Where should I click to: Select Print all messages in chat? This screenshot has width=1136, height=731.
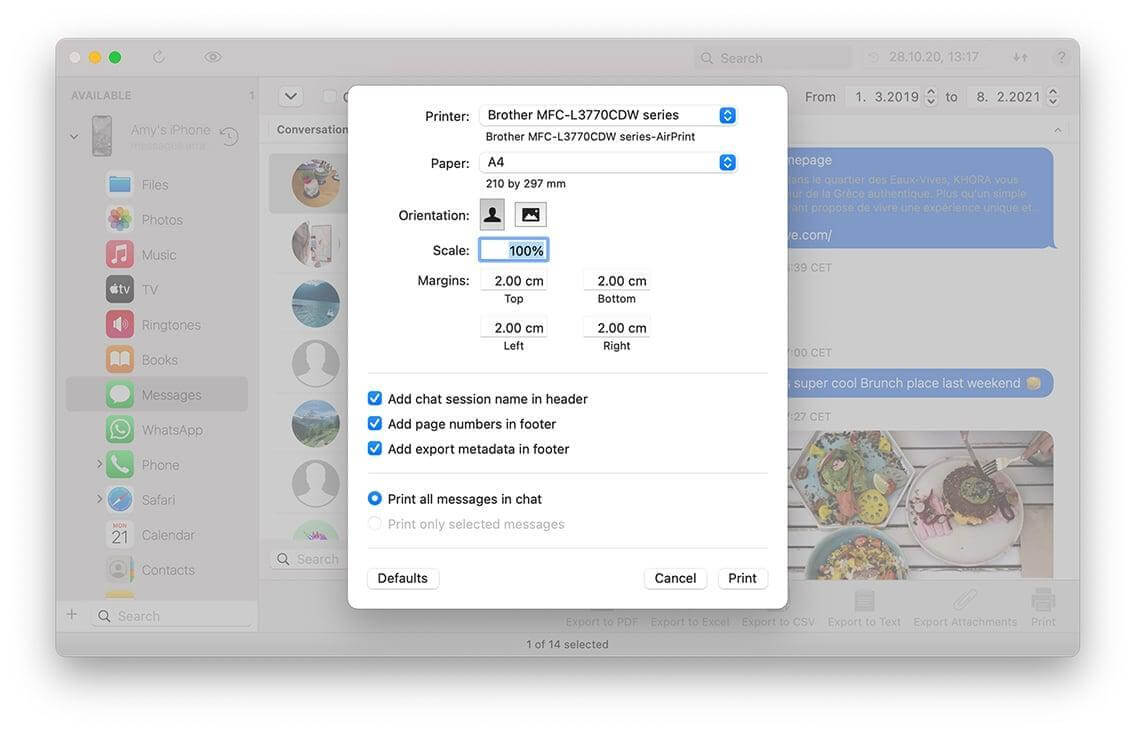(x=374, y=498)
